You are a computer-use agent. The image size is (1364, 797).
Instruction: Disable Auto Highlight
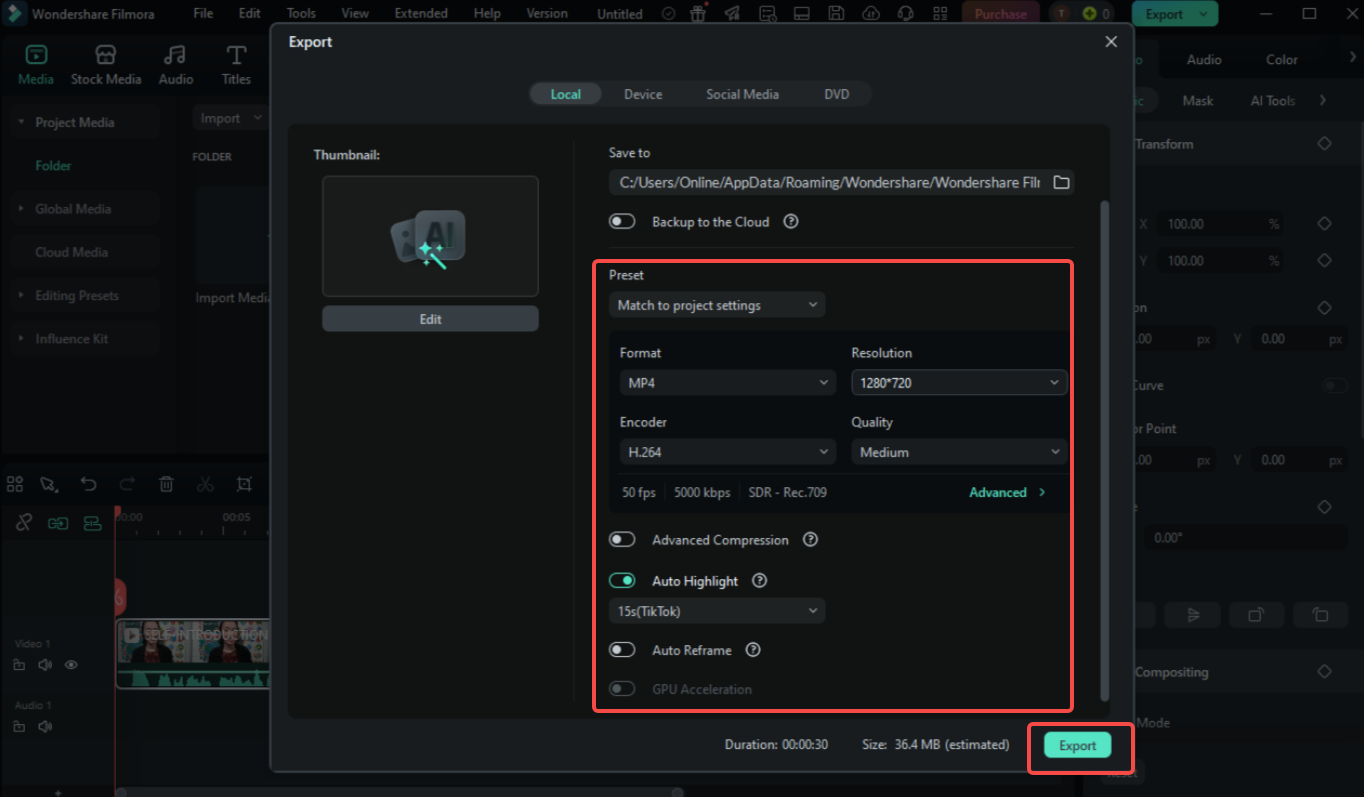point(622,580)
